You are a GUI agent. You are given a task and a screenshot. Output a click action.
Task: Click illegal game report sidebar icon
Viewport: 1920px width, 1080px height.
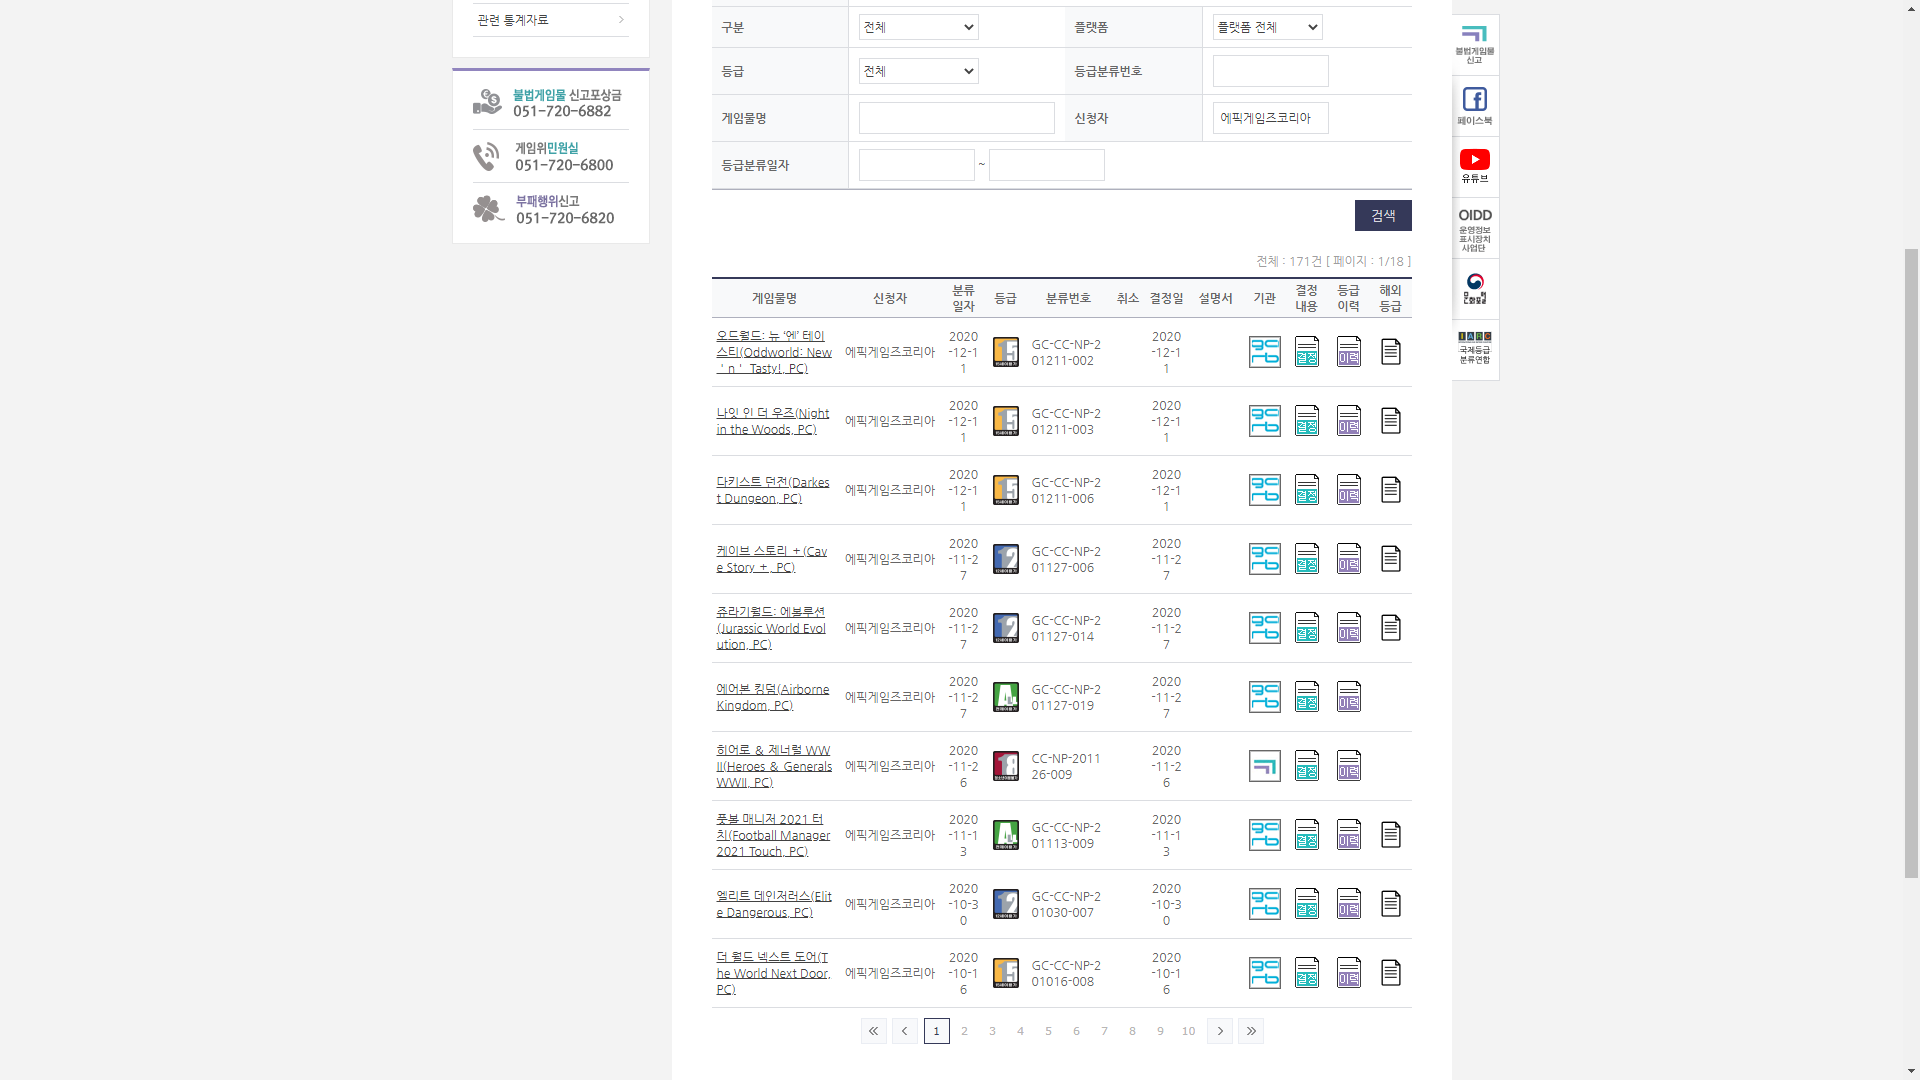1474,45
